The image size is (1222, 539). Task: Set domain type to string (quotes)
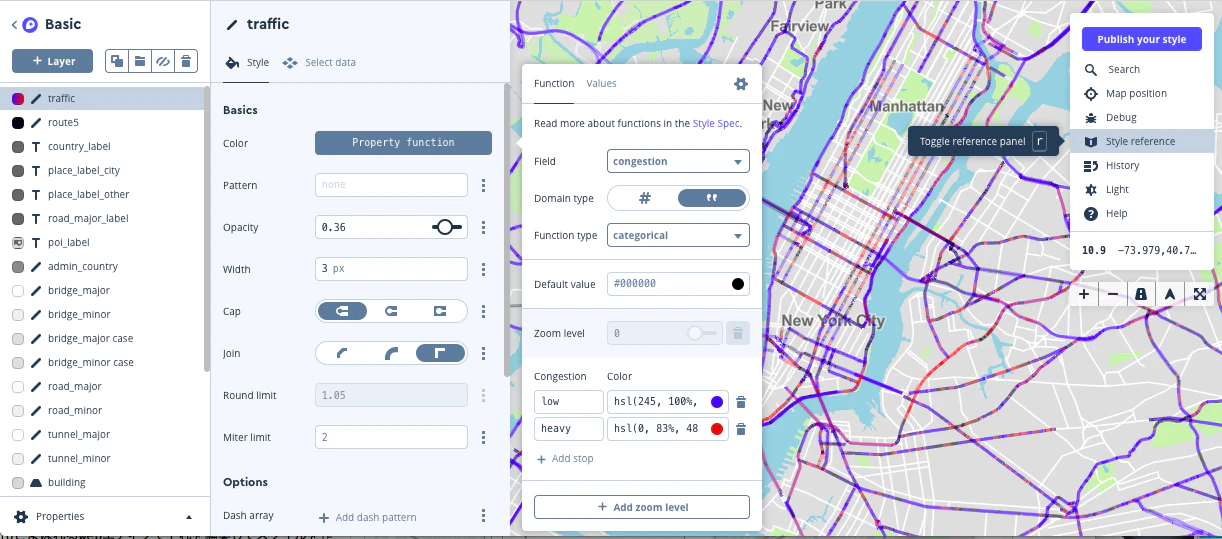[x=711, y=198]
